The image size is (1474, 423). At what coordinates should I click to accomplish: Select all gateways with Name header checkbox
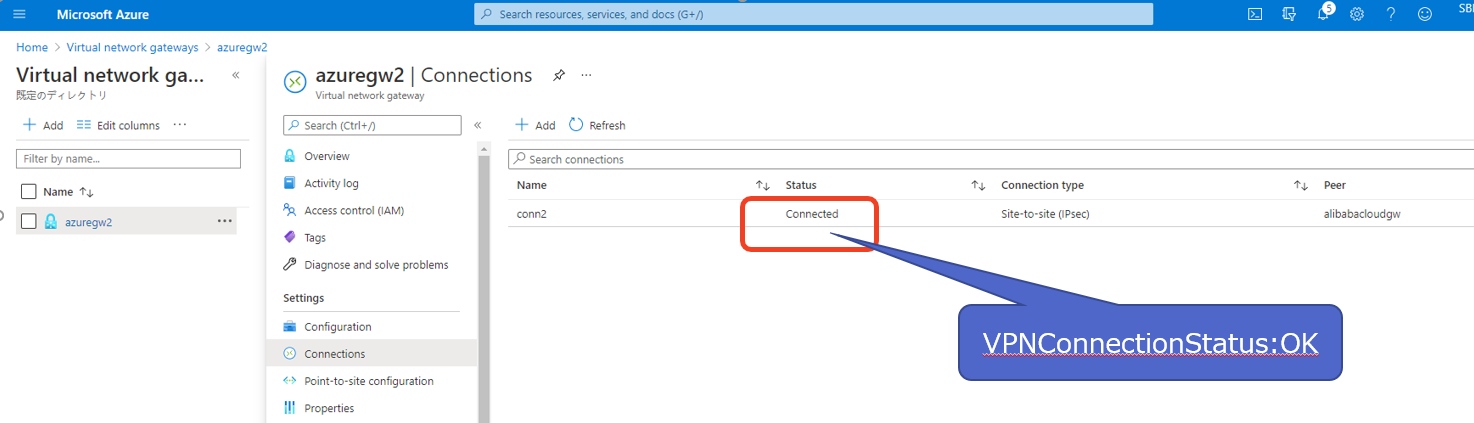pos(28,192)
